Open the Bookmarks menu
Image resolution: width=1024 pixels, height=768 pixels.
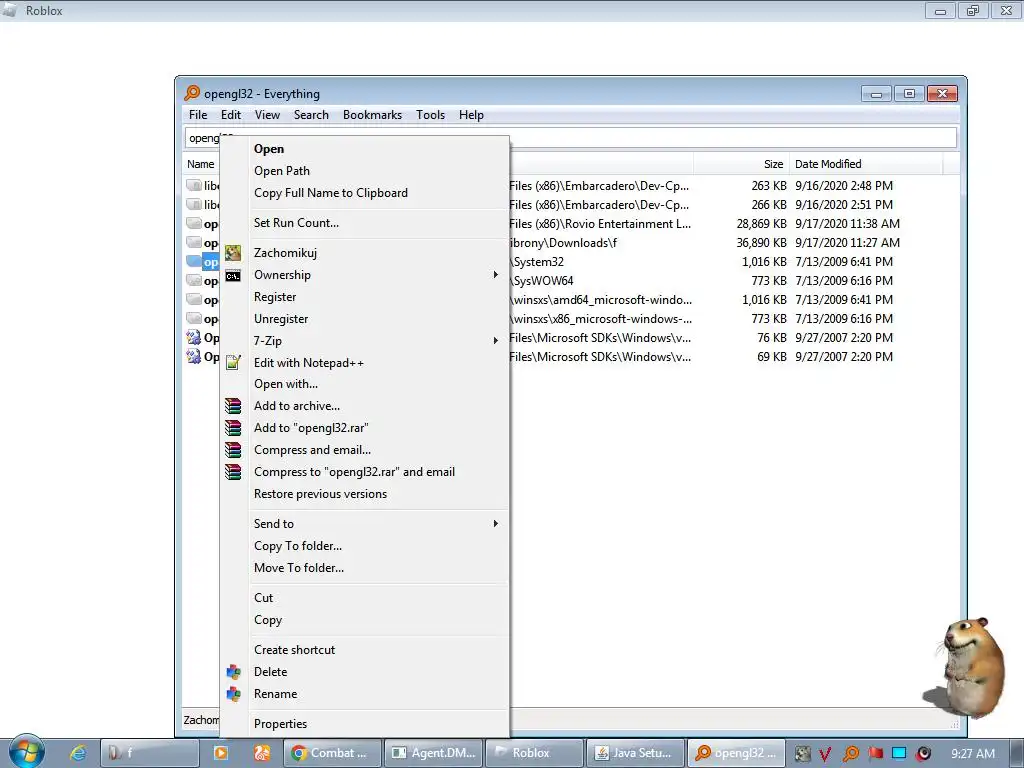click(372, 115)
